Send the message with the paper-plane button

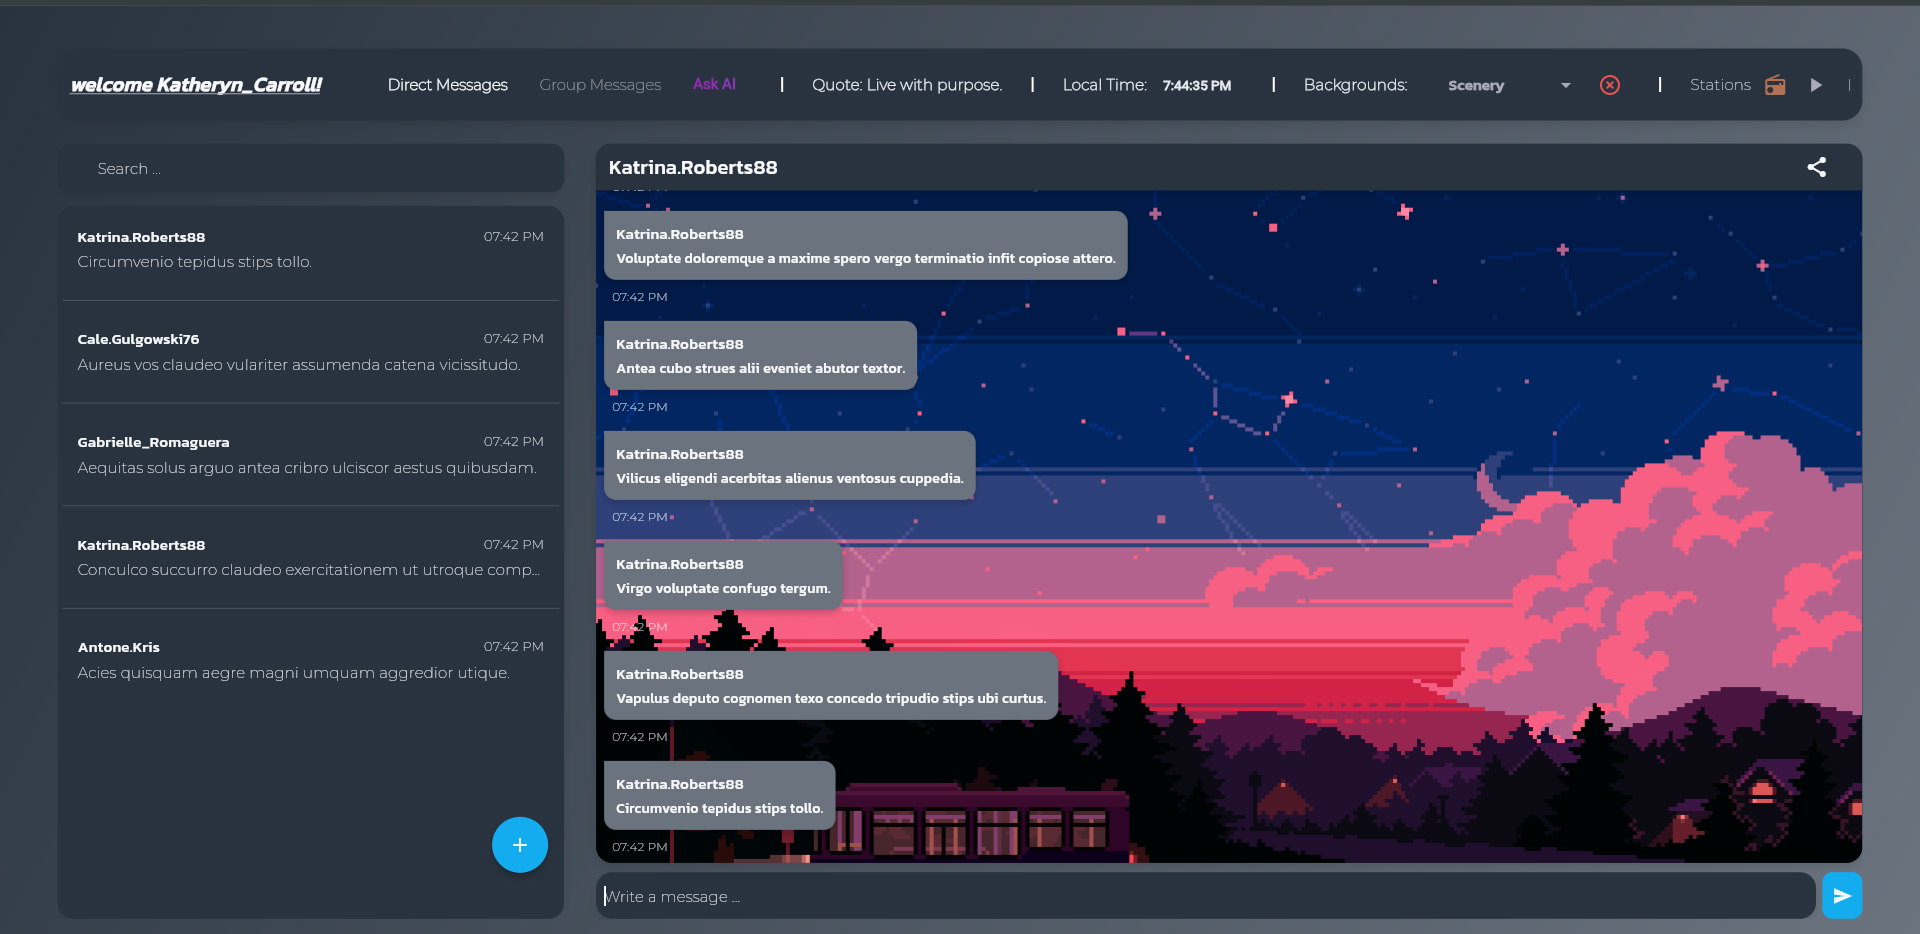pos(1842,896)
